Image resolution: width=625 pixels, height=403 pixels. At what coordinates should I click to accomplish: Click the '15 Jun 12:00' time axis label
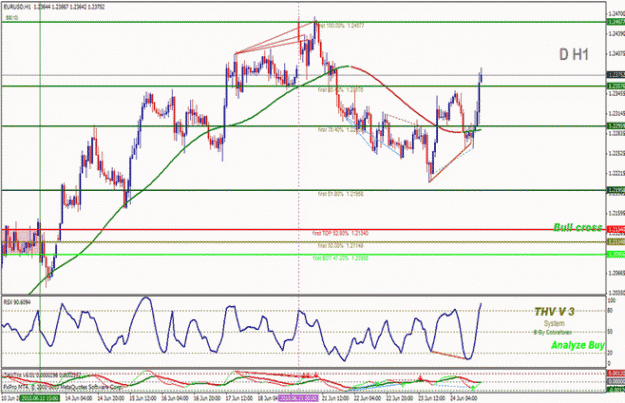coord(142,398)
